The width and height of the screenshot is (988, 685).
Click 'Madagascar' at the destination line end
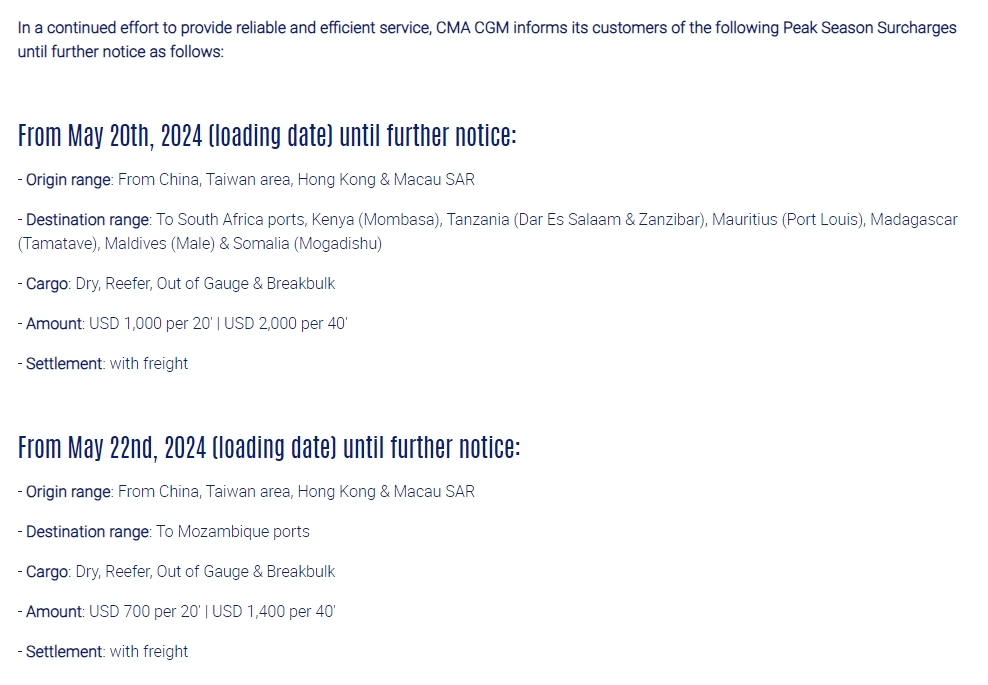point(914,220)
